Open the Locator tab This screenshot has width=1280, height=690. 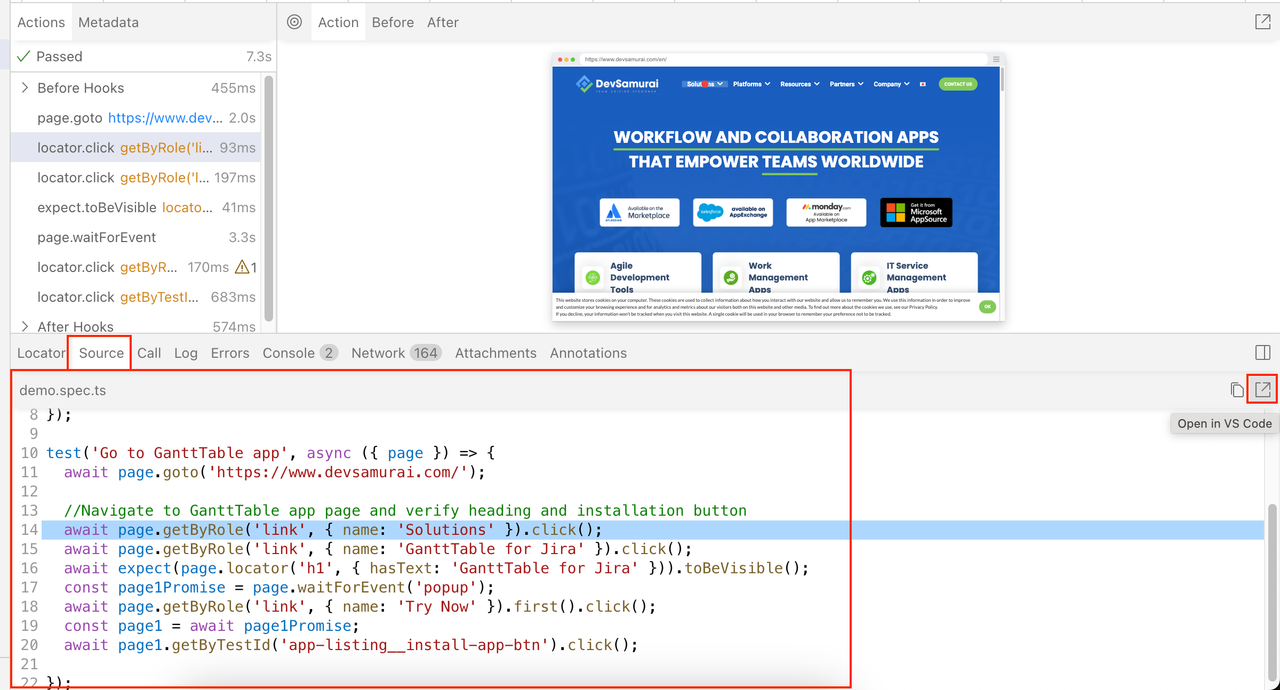[x=41, y=353]
